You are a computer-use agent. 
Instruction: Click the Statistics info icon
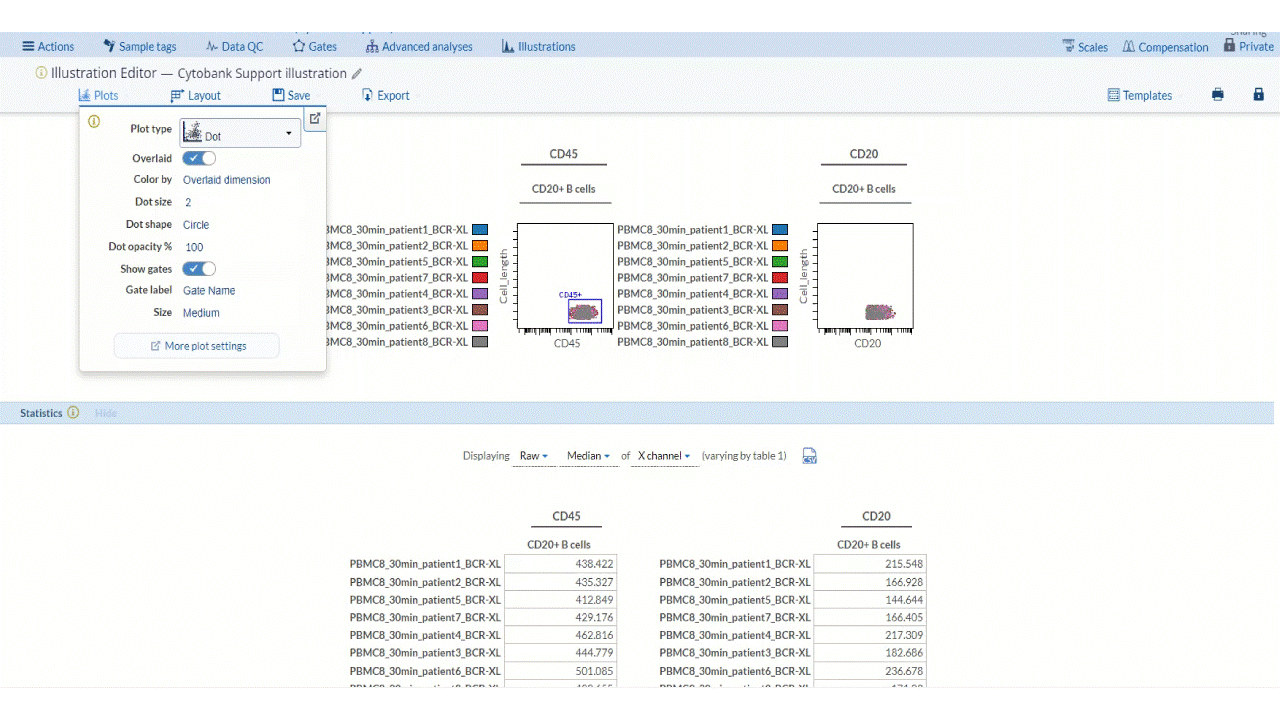click(73, 413)
